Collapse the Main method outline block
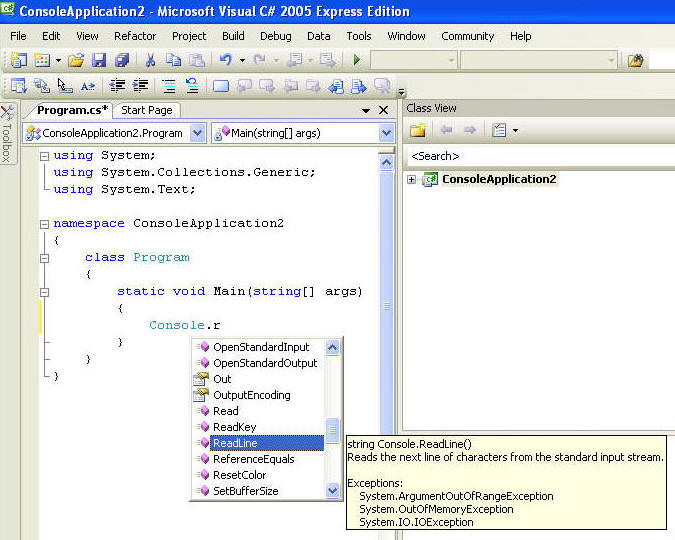This screenshot has height=540, width=675. point(44,291)
